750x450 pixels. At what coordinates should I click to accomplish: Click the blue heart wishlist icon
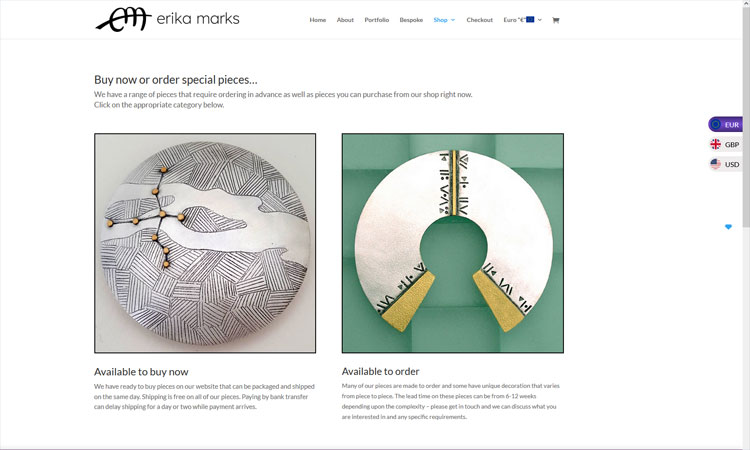pos(728,227)
